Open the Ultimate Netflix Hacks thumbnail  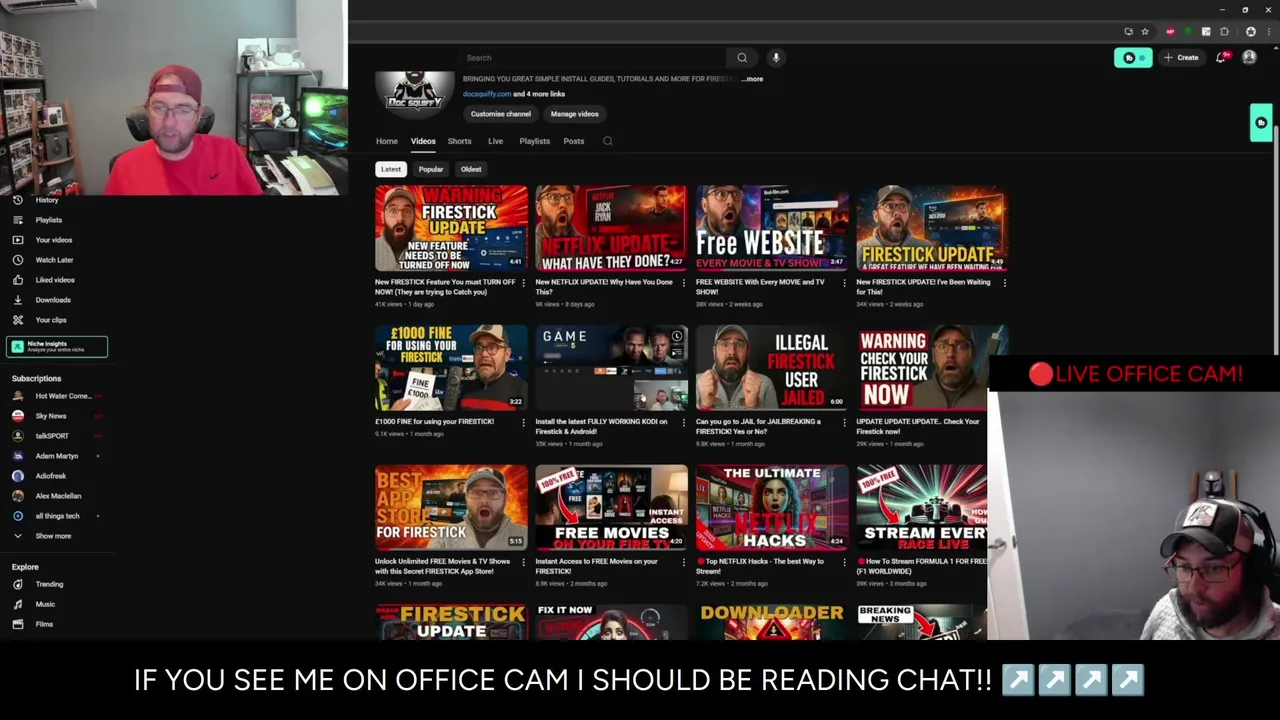click(772, 507)
